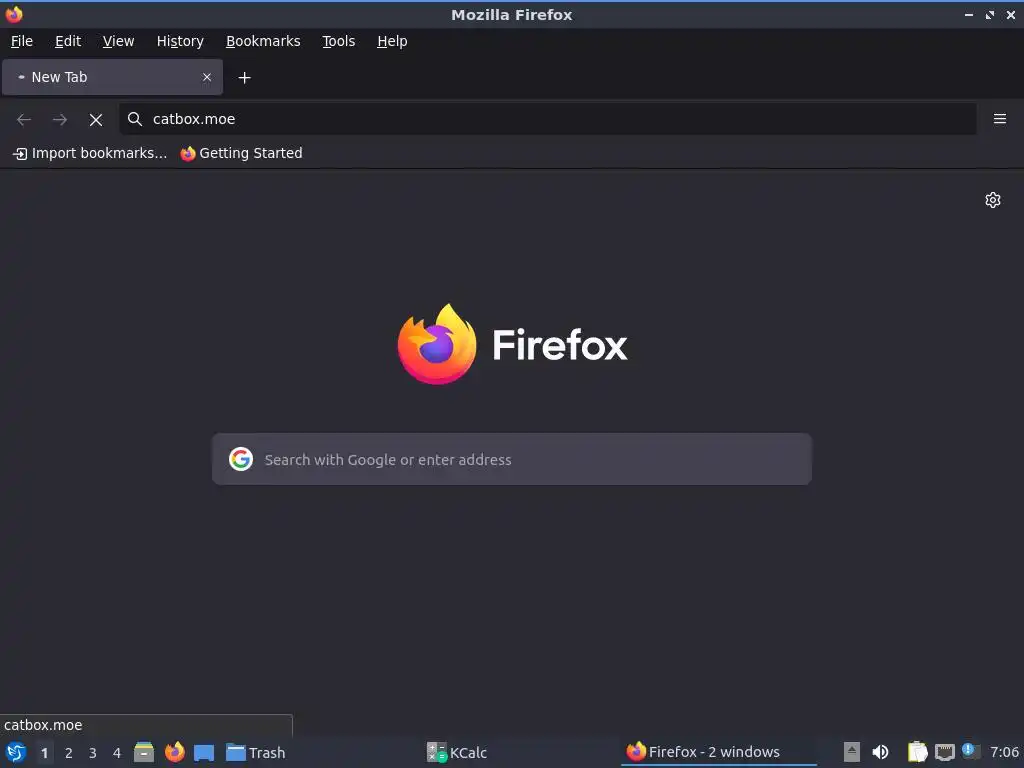The width and height of the screenshot is (1024, 768).
Task: Click the update notification tray icon
Action: coord(971,751)
